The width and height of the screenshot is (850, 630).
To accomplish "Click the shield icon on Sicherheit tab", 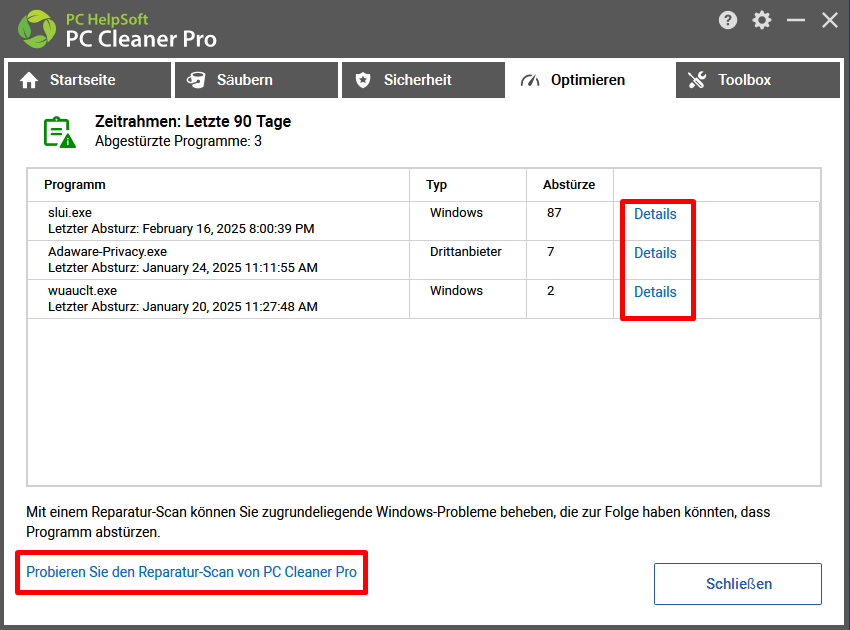I will tap(363, 80).
